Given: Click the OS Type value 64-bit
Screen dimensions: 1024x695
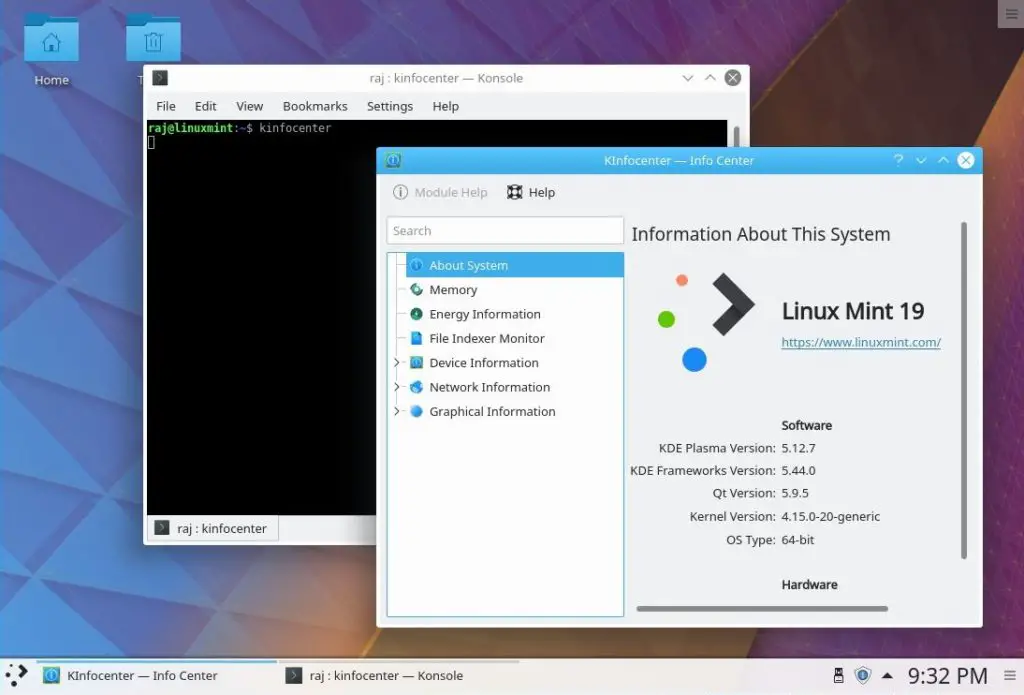Looking at the screenshot, I should [x=797, y=540].
